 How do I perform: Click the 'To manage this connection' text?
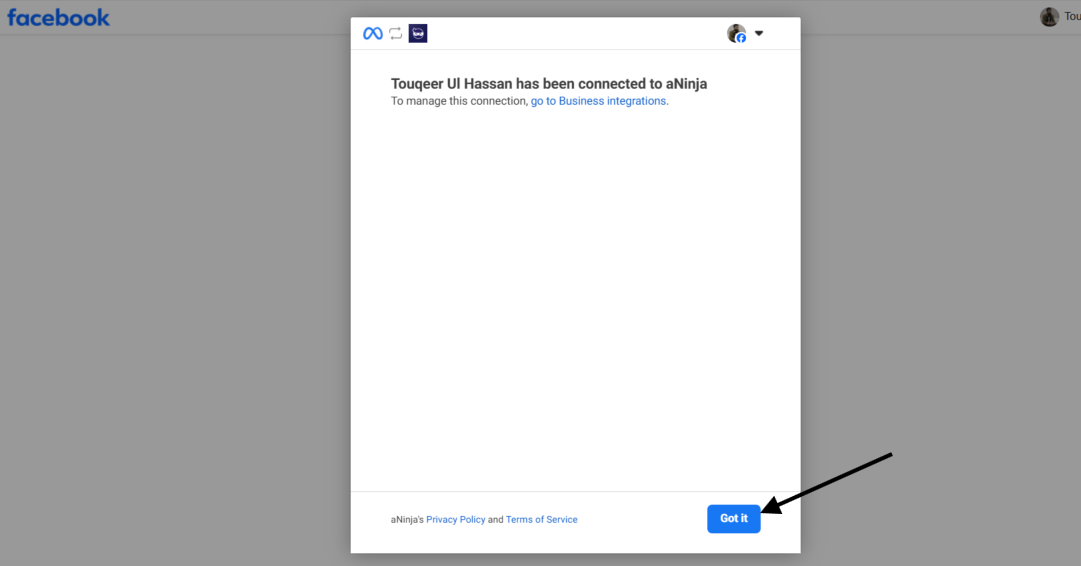click(459, 101)
